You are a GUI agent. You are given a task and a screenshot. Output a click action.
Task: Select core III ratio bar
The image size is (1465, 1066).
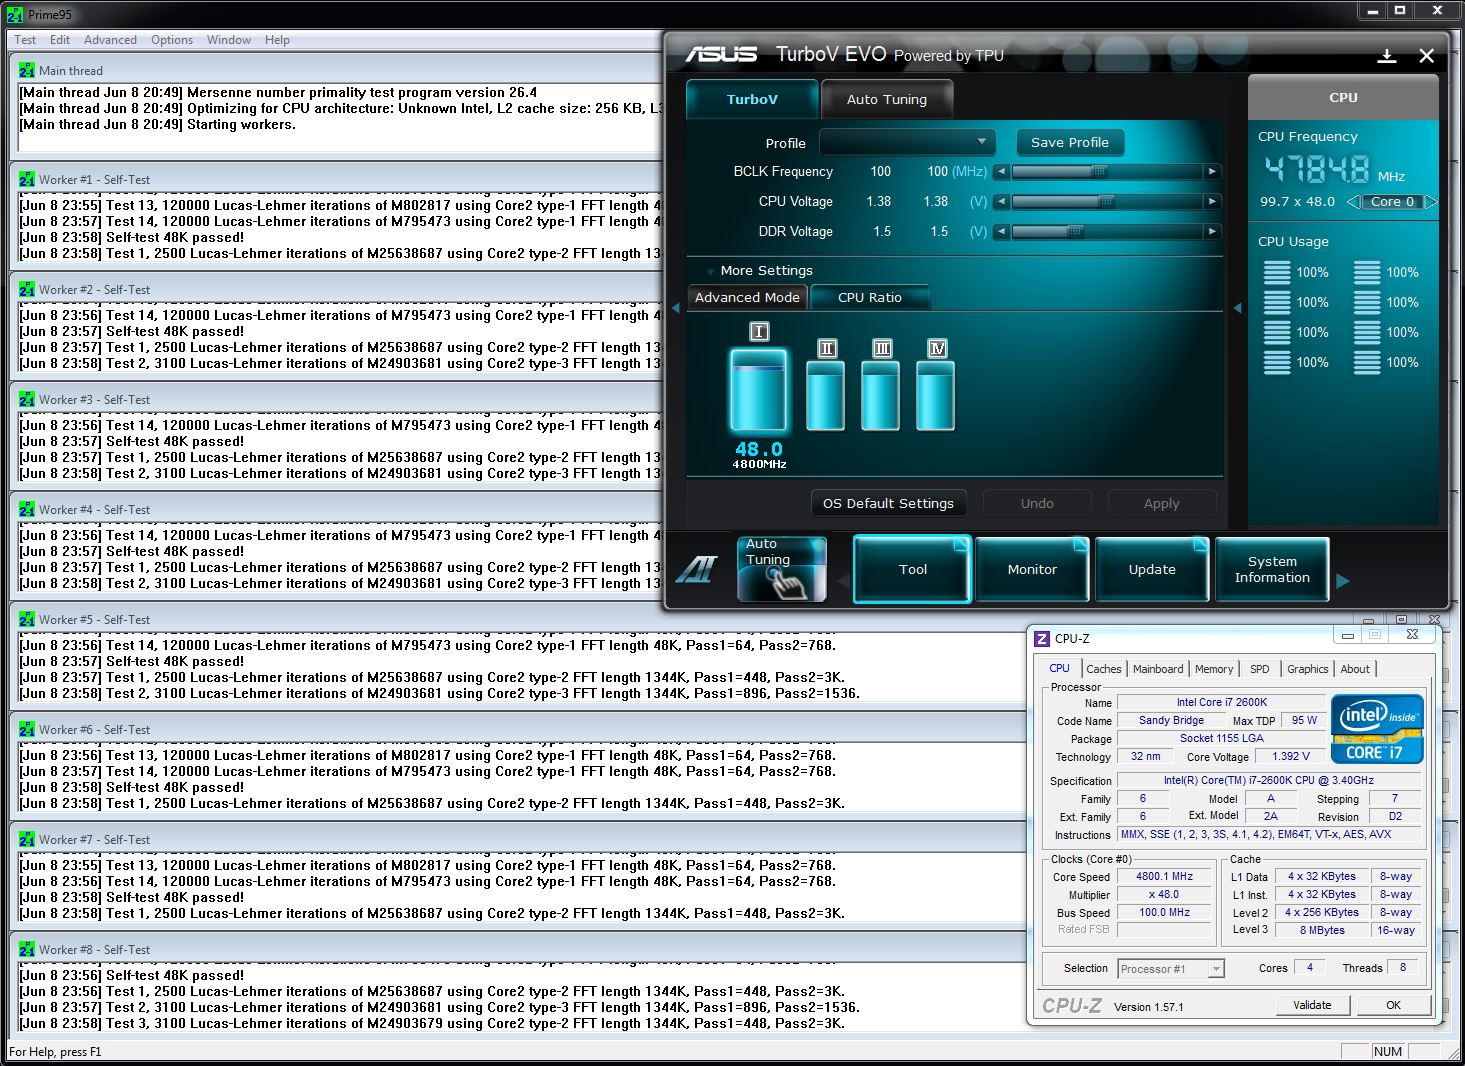click(881, 396)
